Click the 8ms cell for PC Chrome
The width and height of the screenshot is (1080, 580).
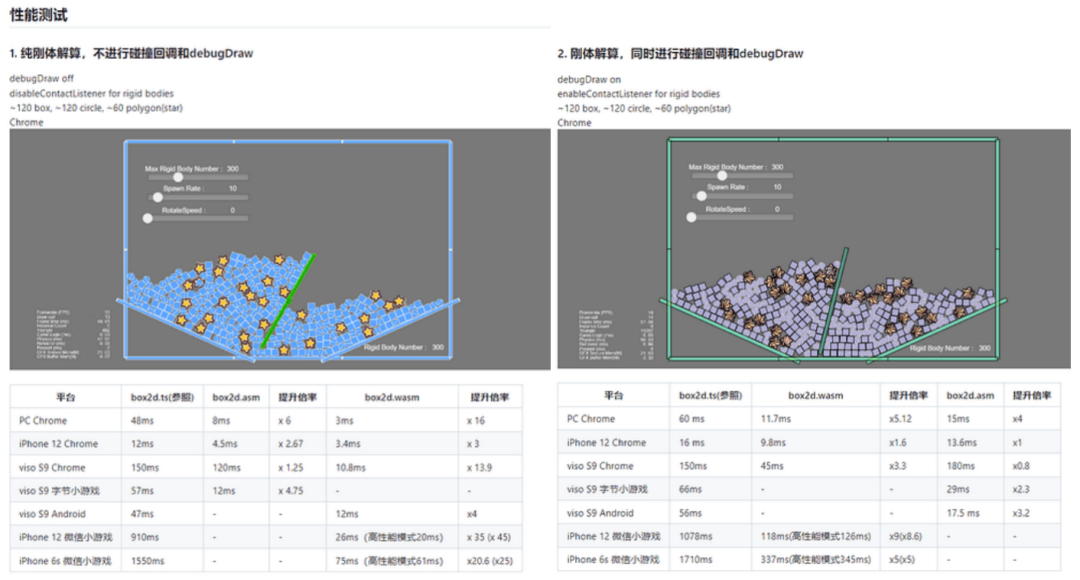click(236, 420)
